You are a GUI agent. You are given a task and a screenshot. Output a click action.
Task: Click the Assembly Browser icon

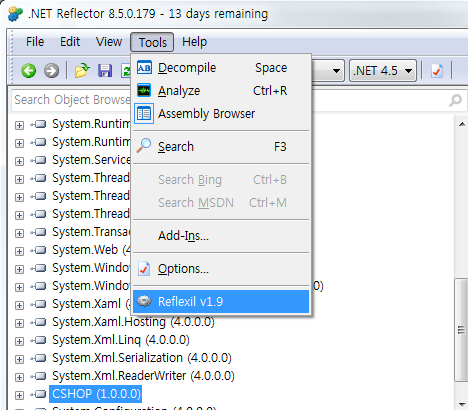click(x=144, y=114)
